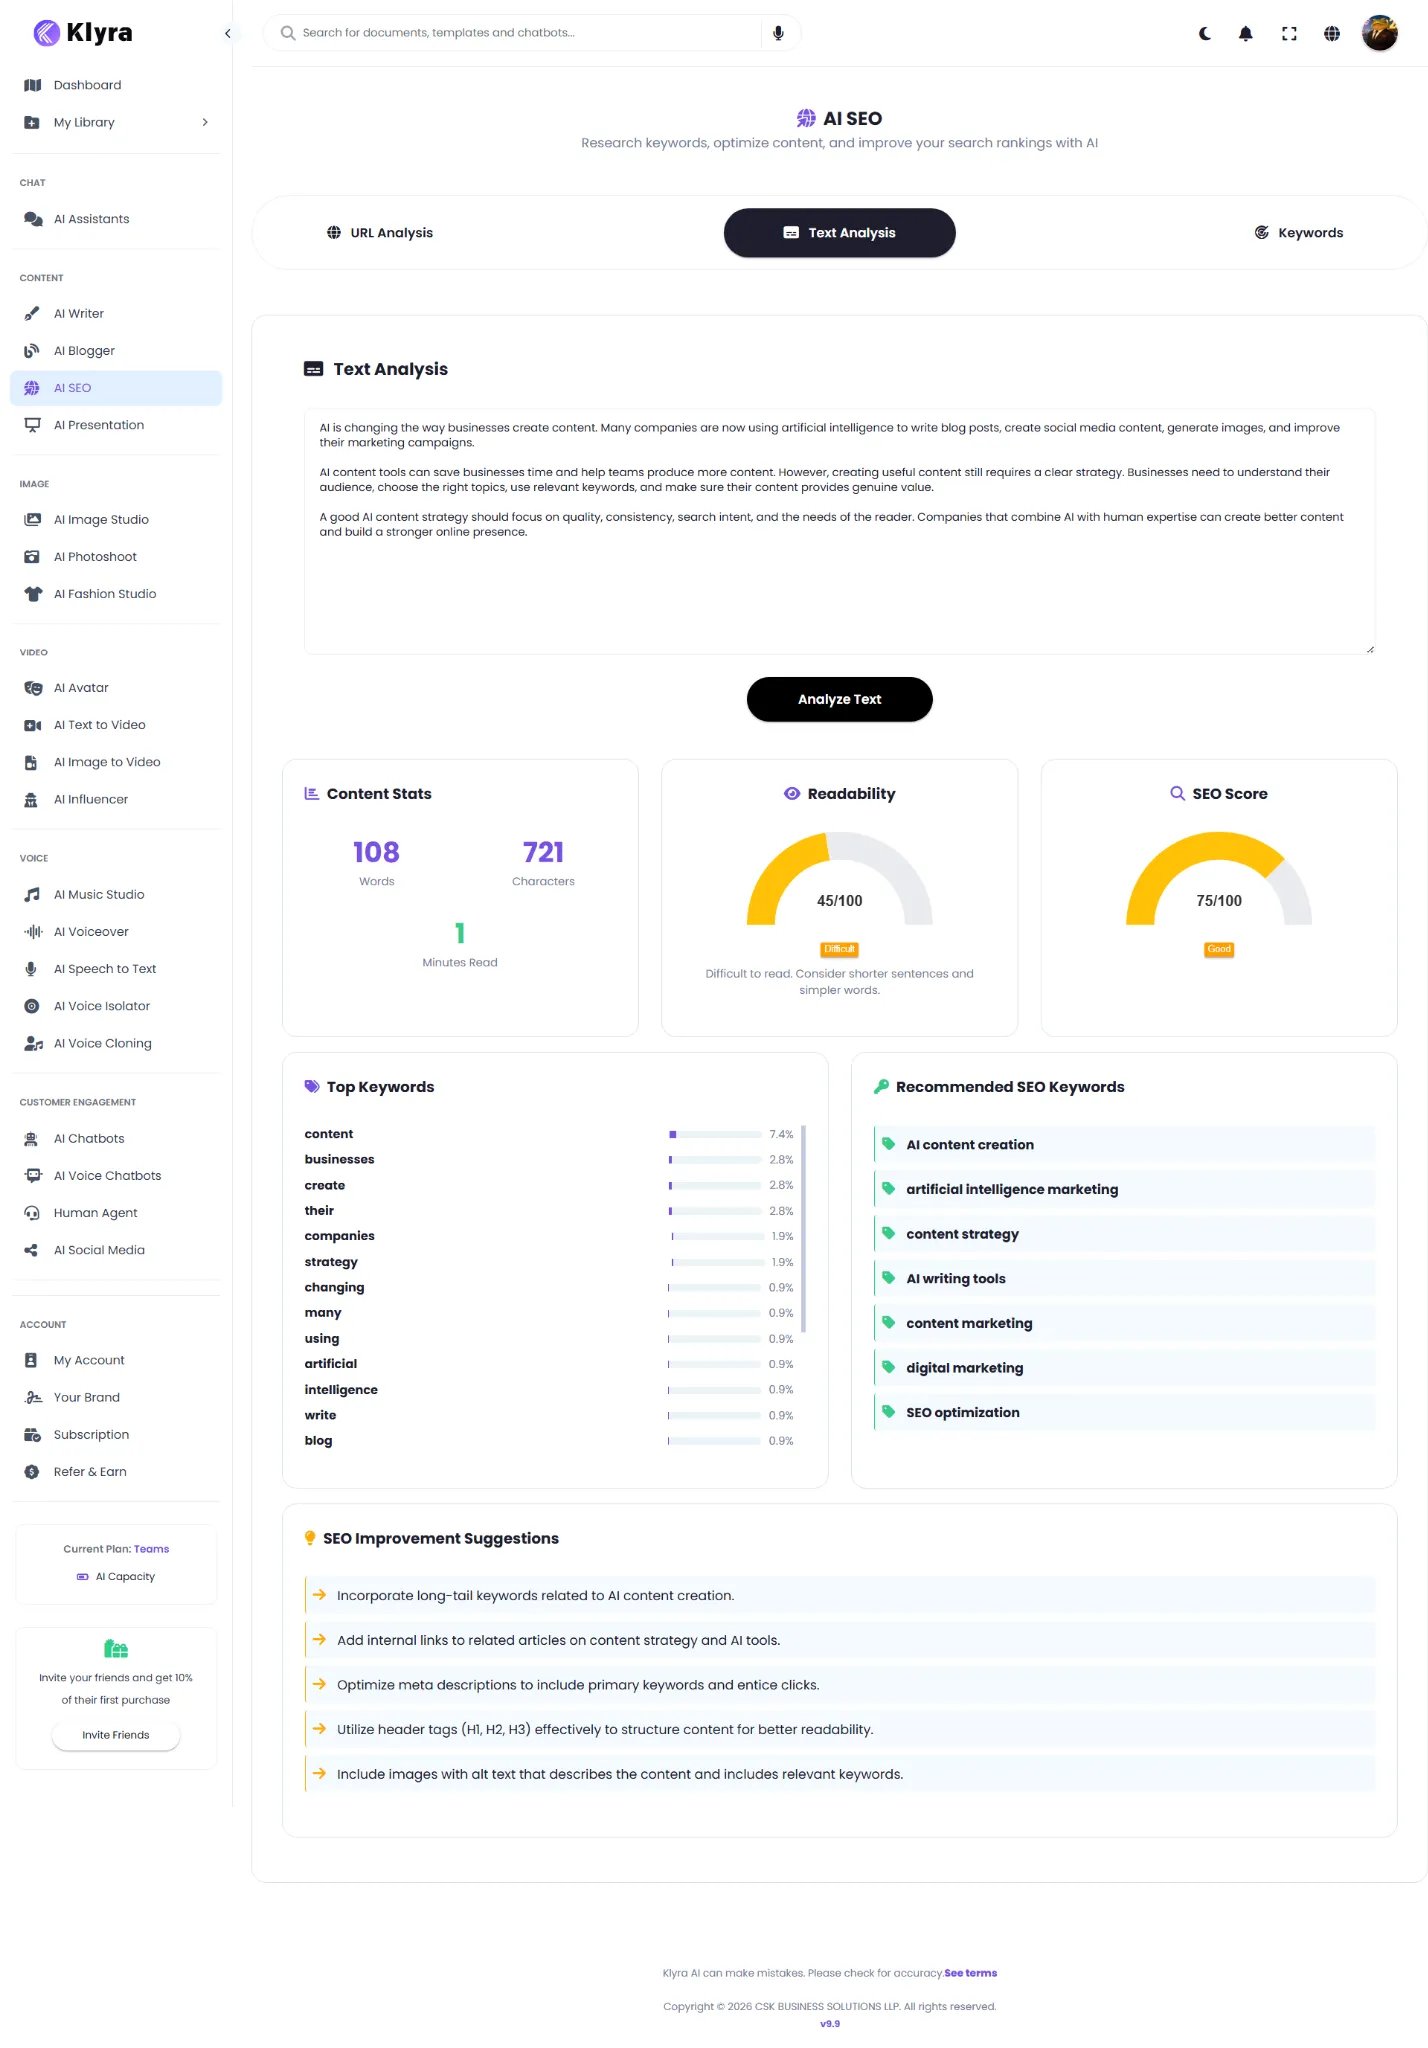Image resolution: width=1428 pixels, height=2048 pixels.
Task: Select 'digital marketing' recommended keyword
Action: 1125,1367
